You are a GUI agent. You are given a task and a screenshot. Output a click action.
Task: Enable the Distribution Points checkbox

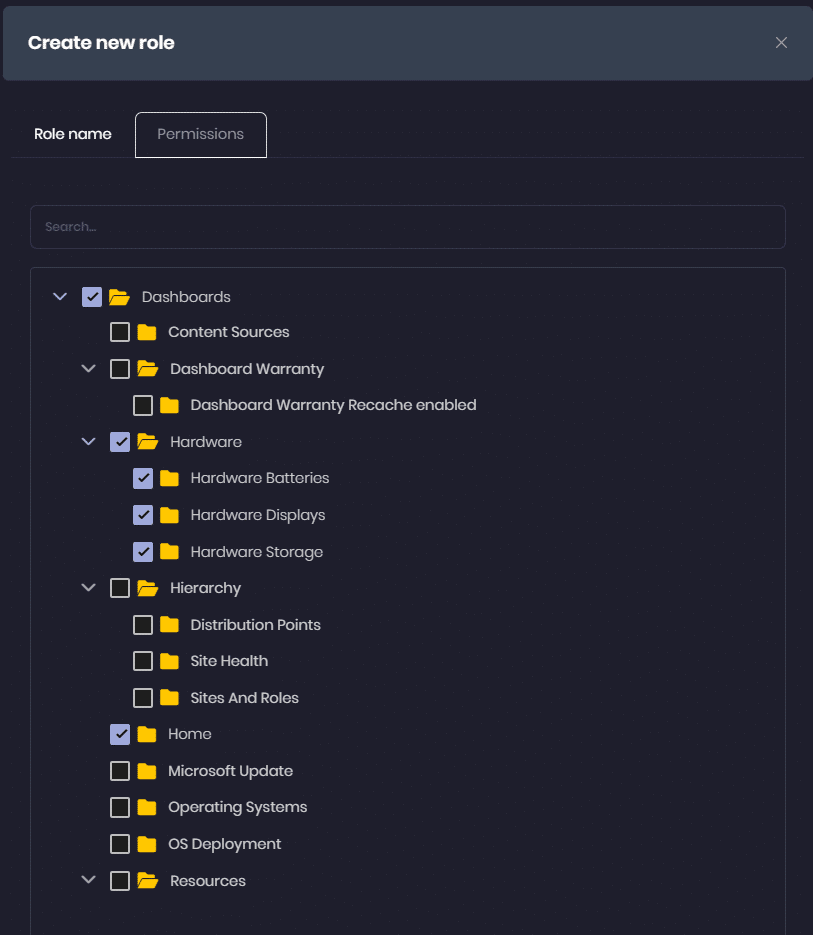pos(143,625)
